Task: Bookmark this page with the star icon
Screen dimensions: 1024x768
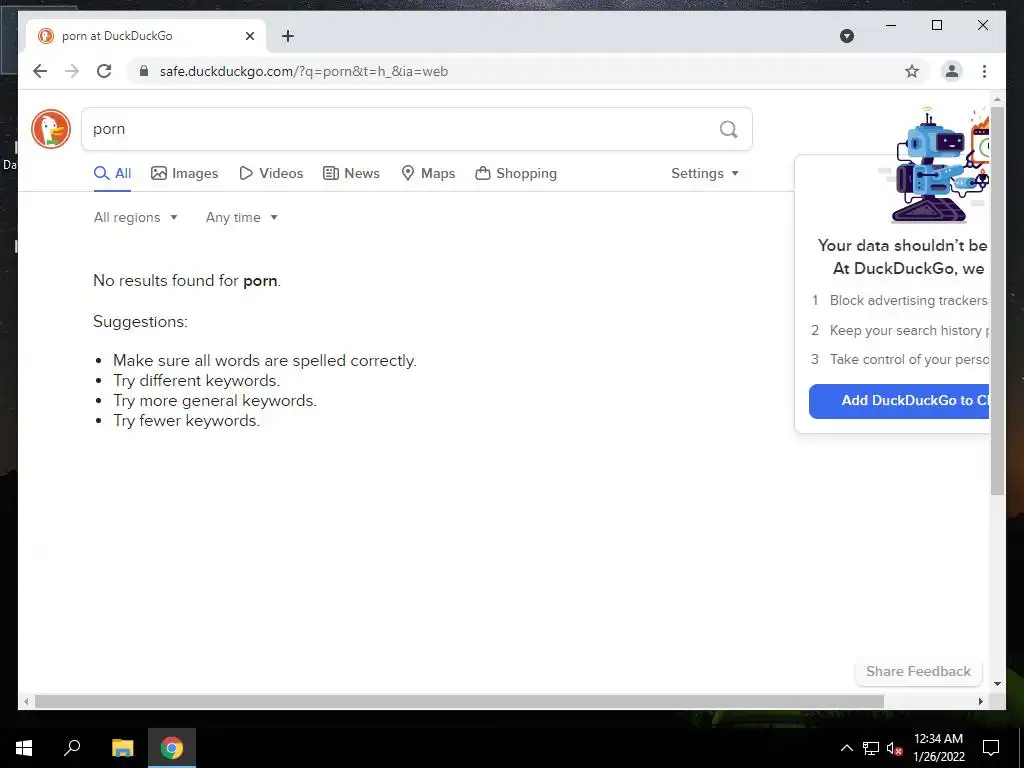Action: (912, 71)
